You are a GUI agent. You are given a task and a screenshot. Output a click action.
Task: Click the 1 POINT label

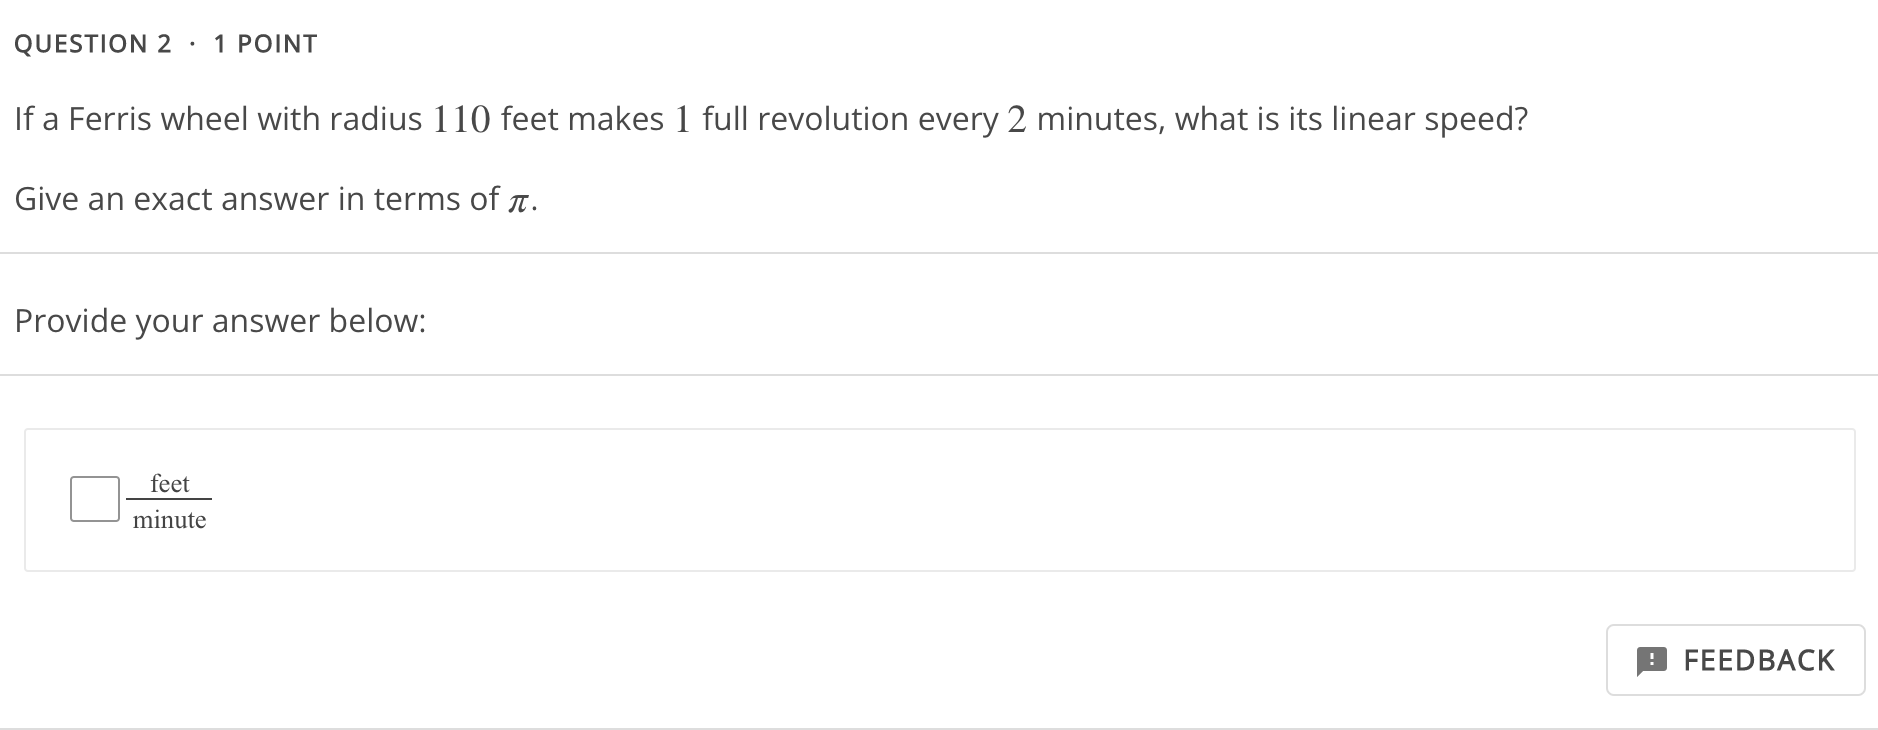tap(263, 42)
